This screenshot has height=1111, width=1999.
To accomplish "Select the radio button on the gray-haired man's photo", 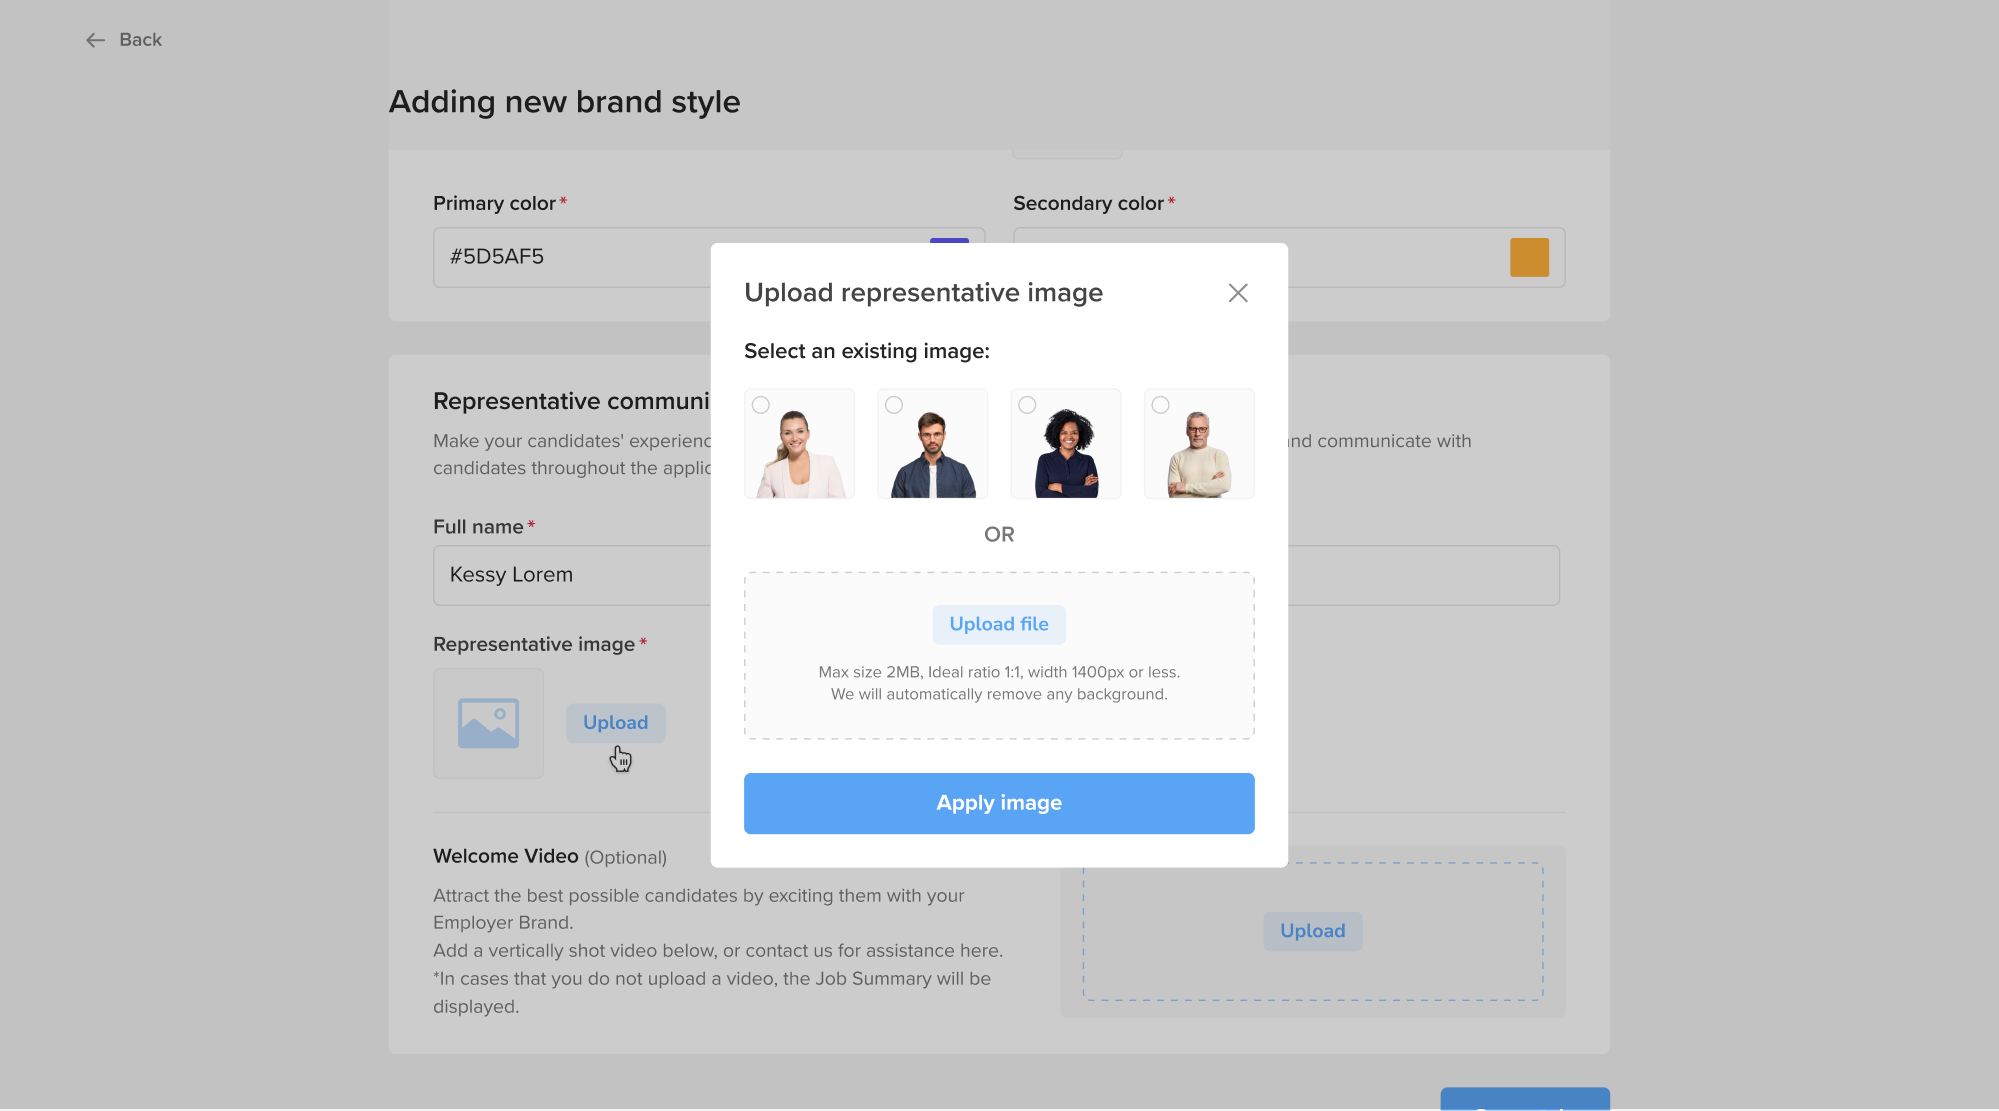I will 1160,404.
